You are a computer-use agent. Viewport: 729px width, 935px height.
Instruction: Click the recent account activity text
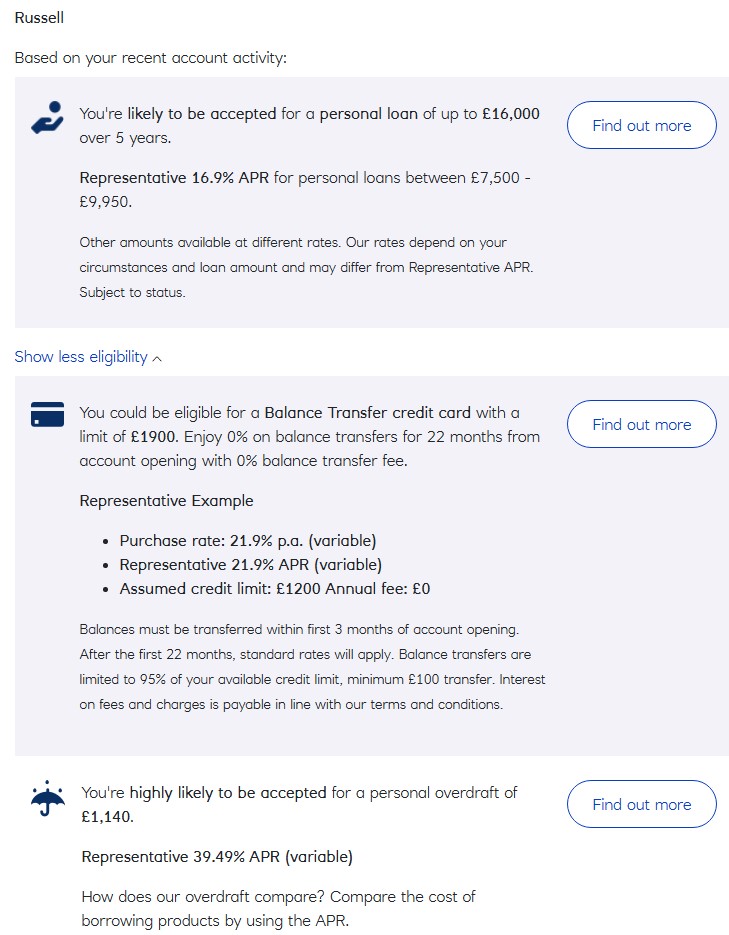pos(150,58)
